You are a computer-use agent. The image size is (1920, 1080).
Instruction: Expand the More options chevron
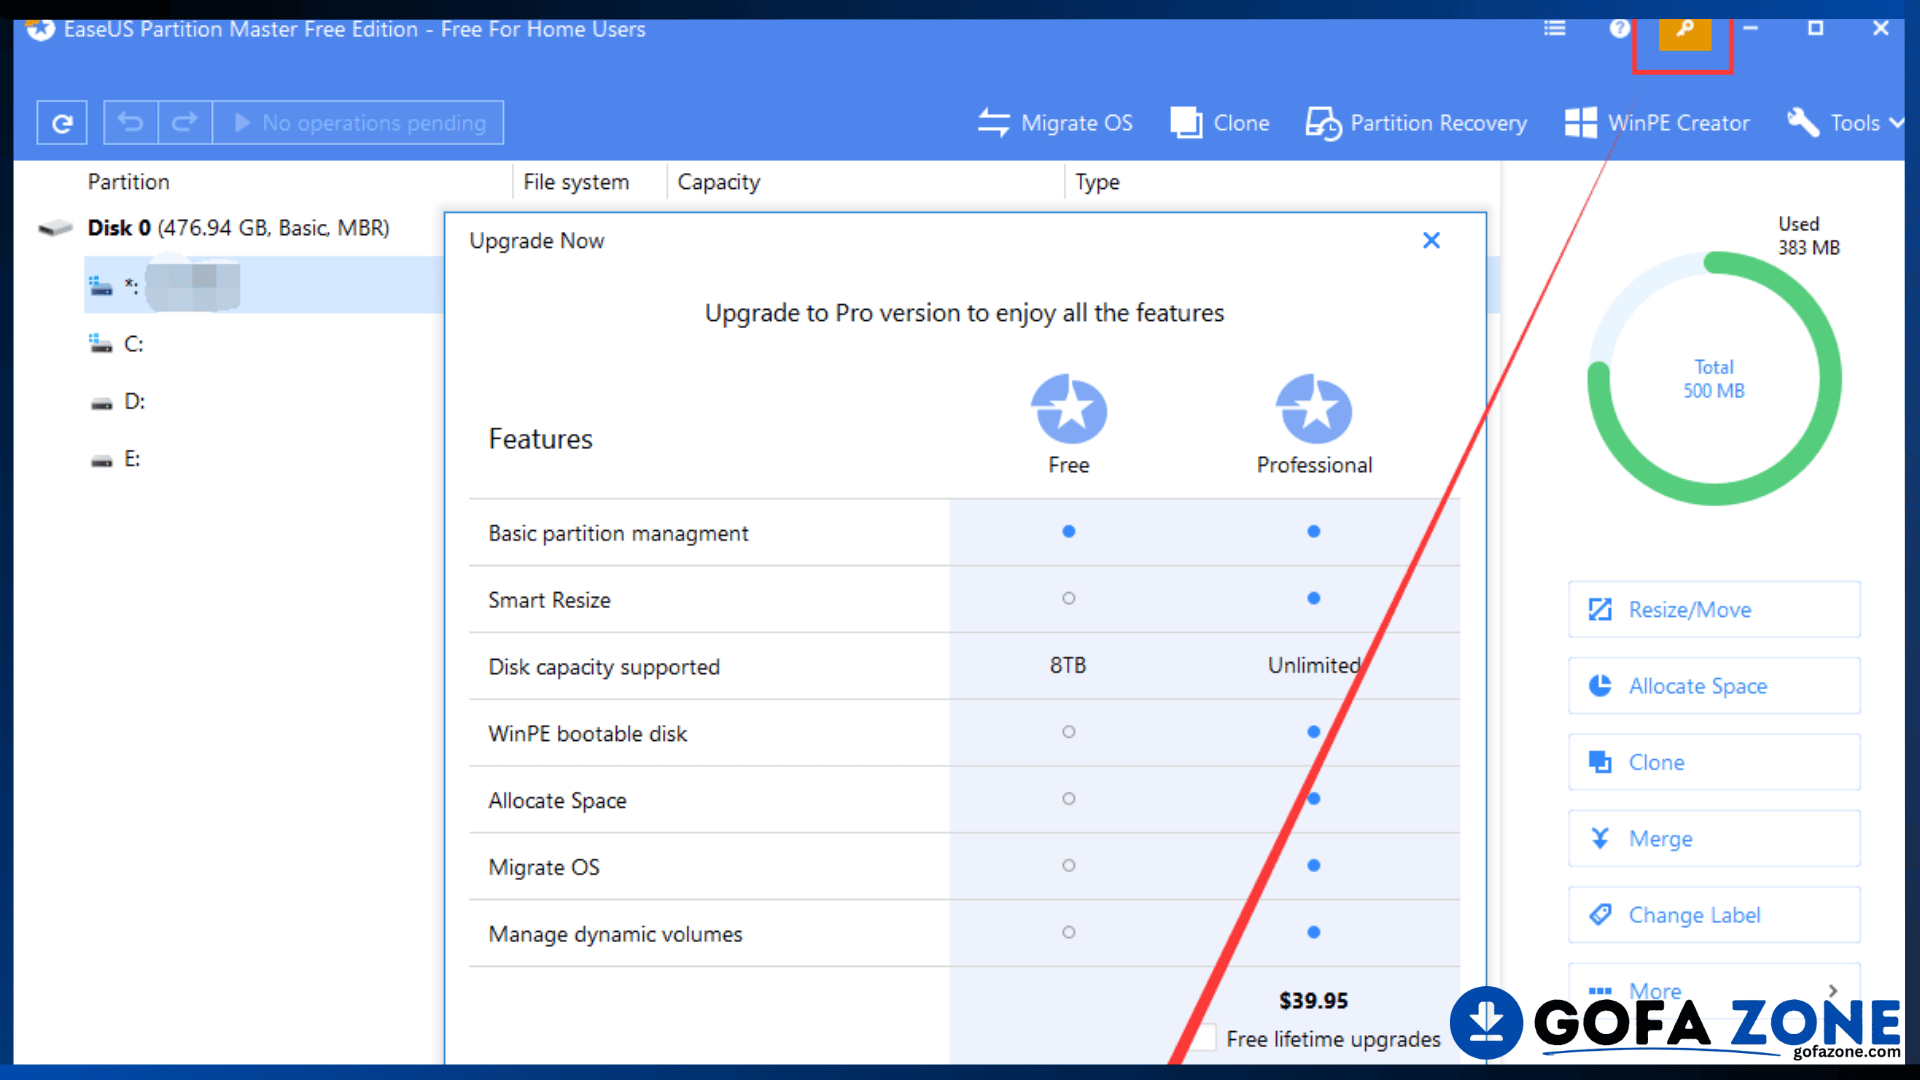(x=1832, y=990)
